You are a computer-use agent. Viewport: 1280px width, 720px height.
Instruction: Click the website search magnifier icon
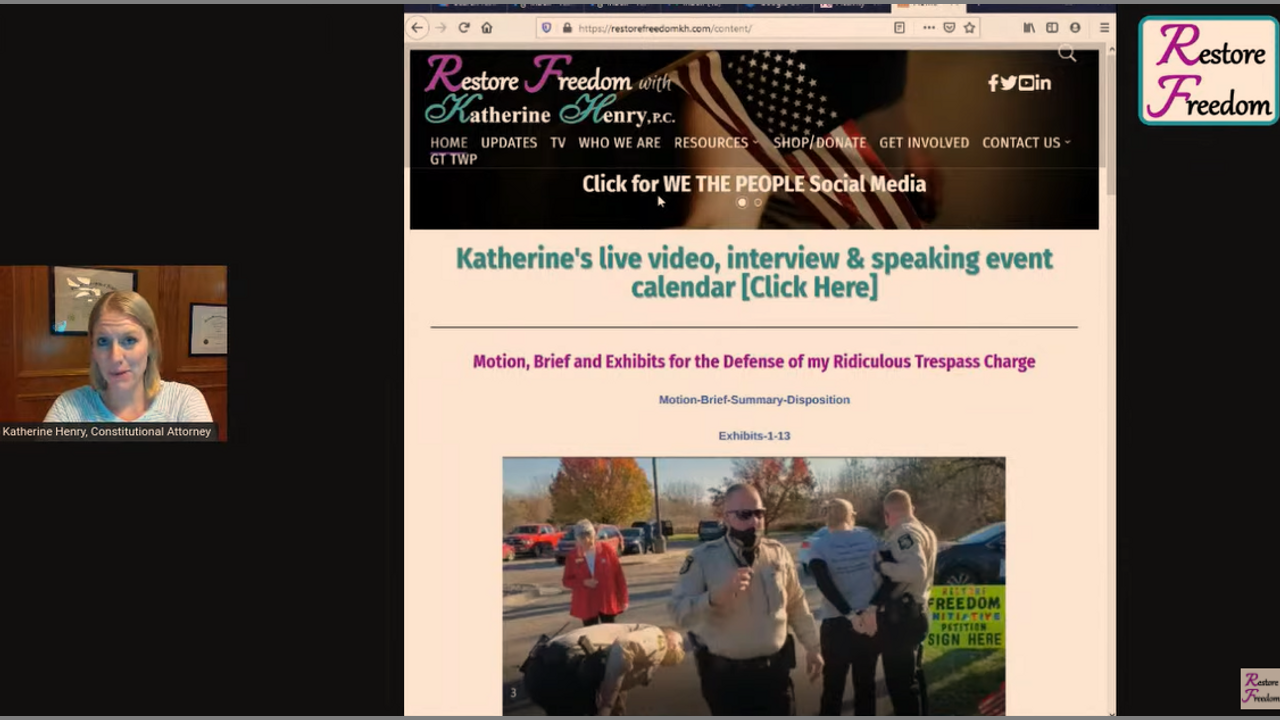click(1067, 54)
